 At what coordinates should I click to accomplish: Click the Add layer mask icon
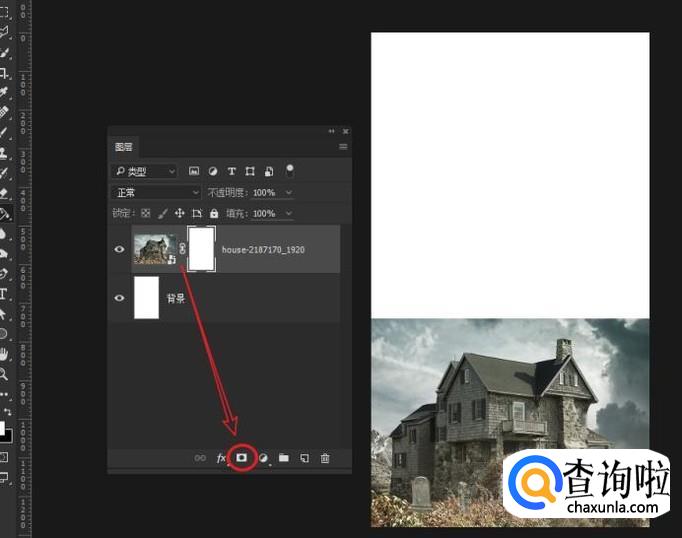click(241, 458)
